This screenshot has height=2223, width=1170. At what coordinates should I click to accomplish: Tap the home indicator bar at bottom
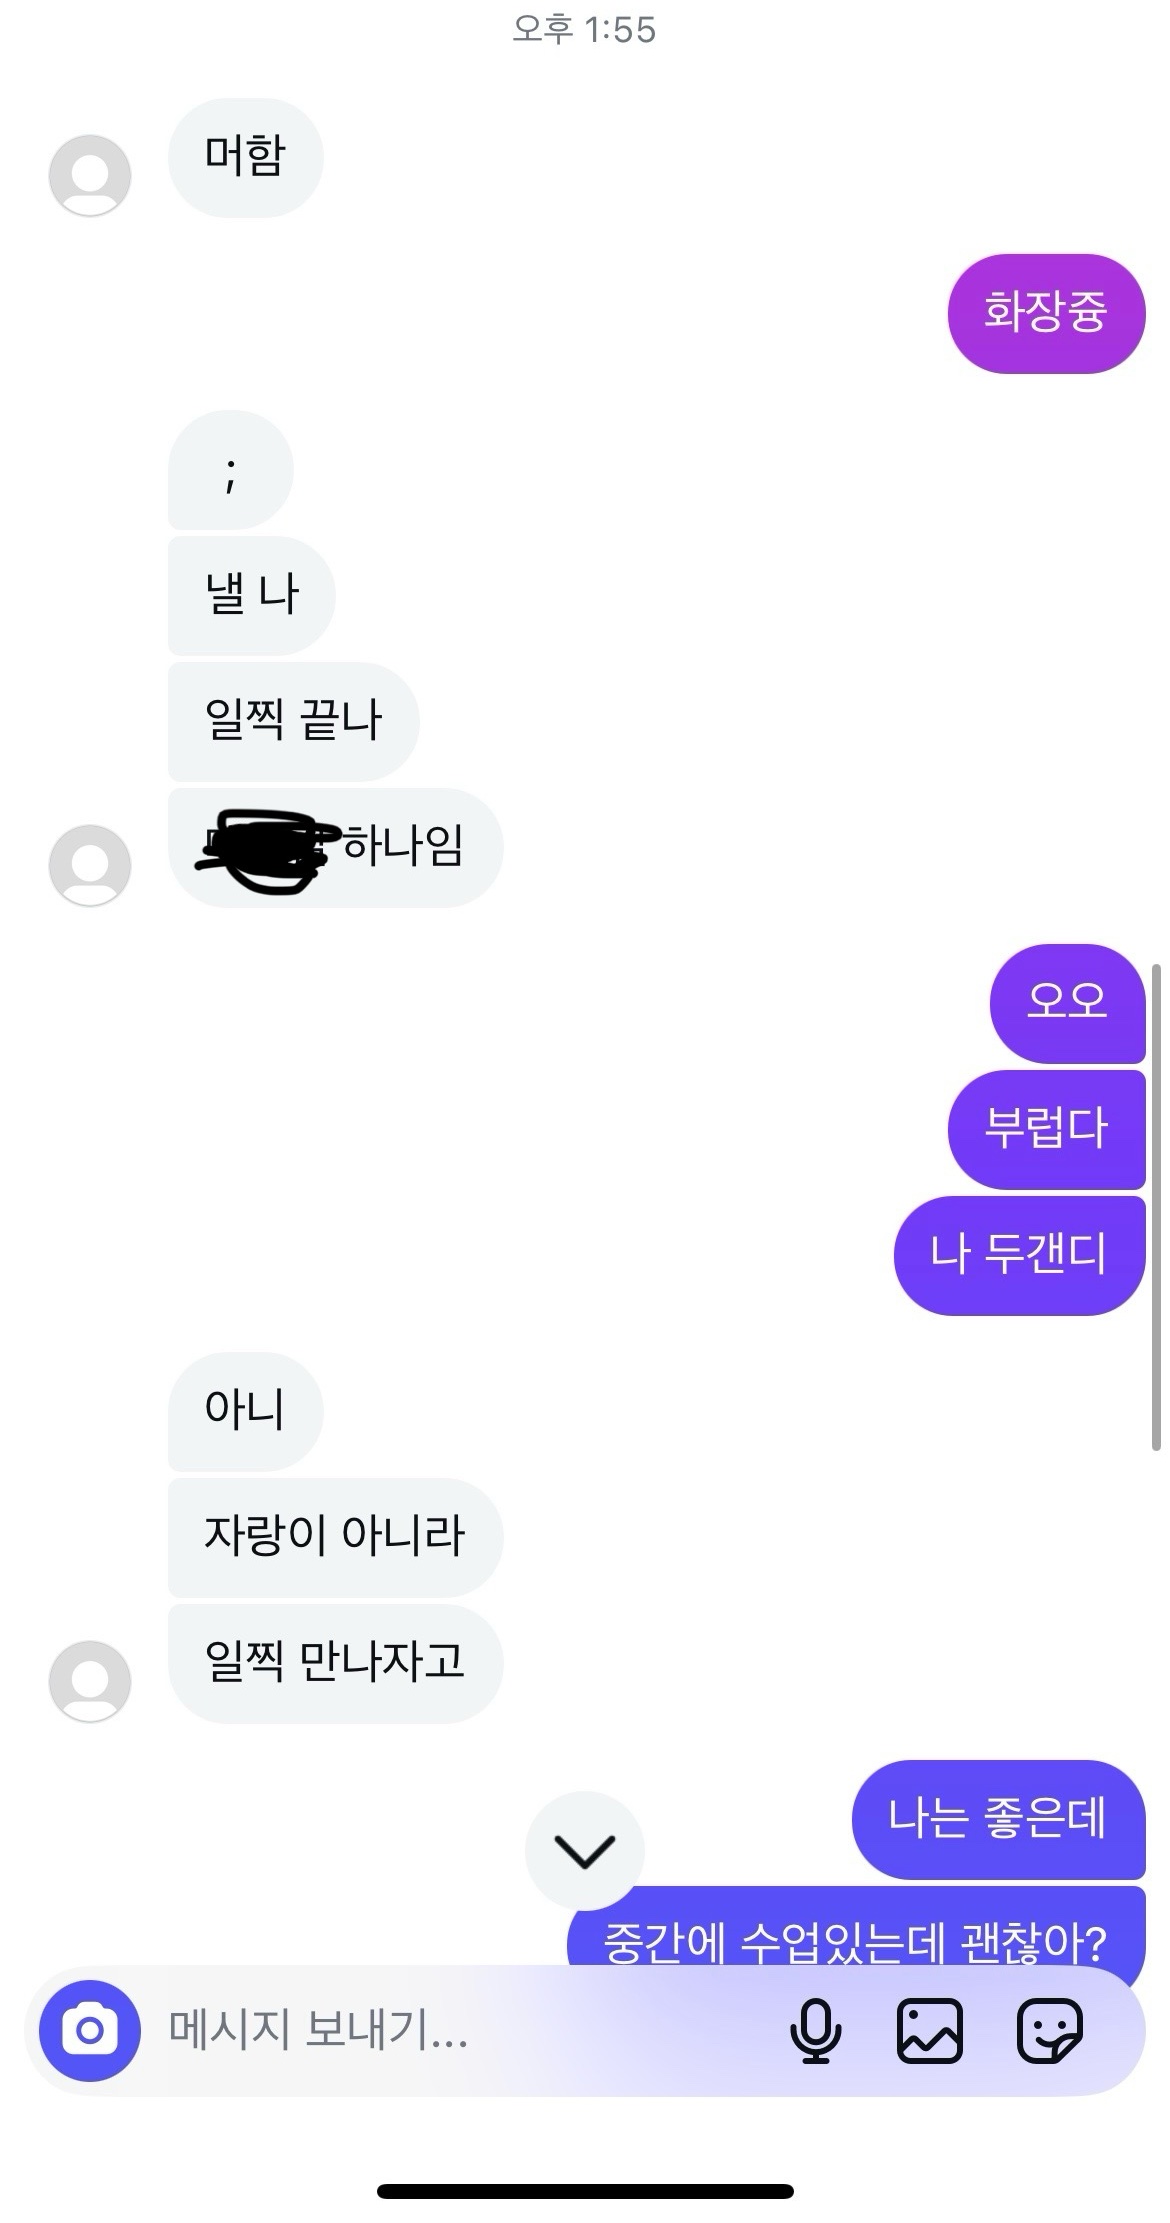(585, 2190)
